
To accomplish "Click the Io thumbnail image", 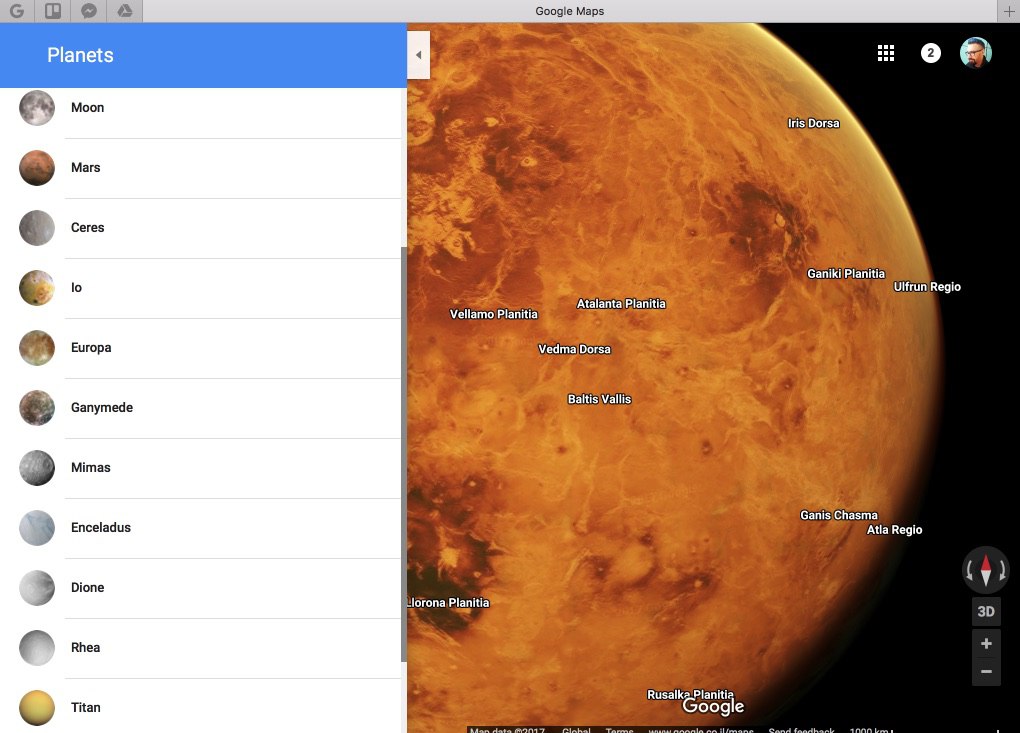I will click(x=37, y=287).
